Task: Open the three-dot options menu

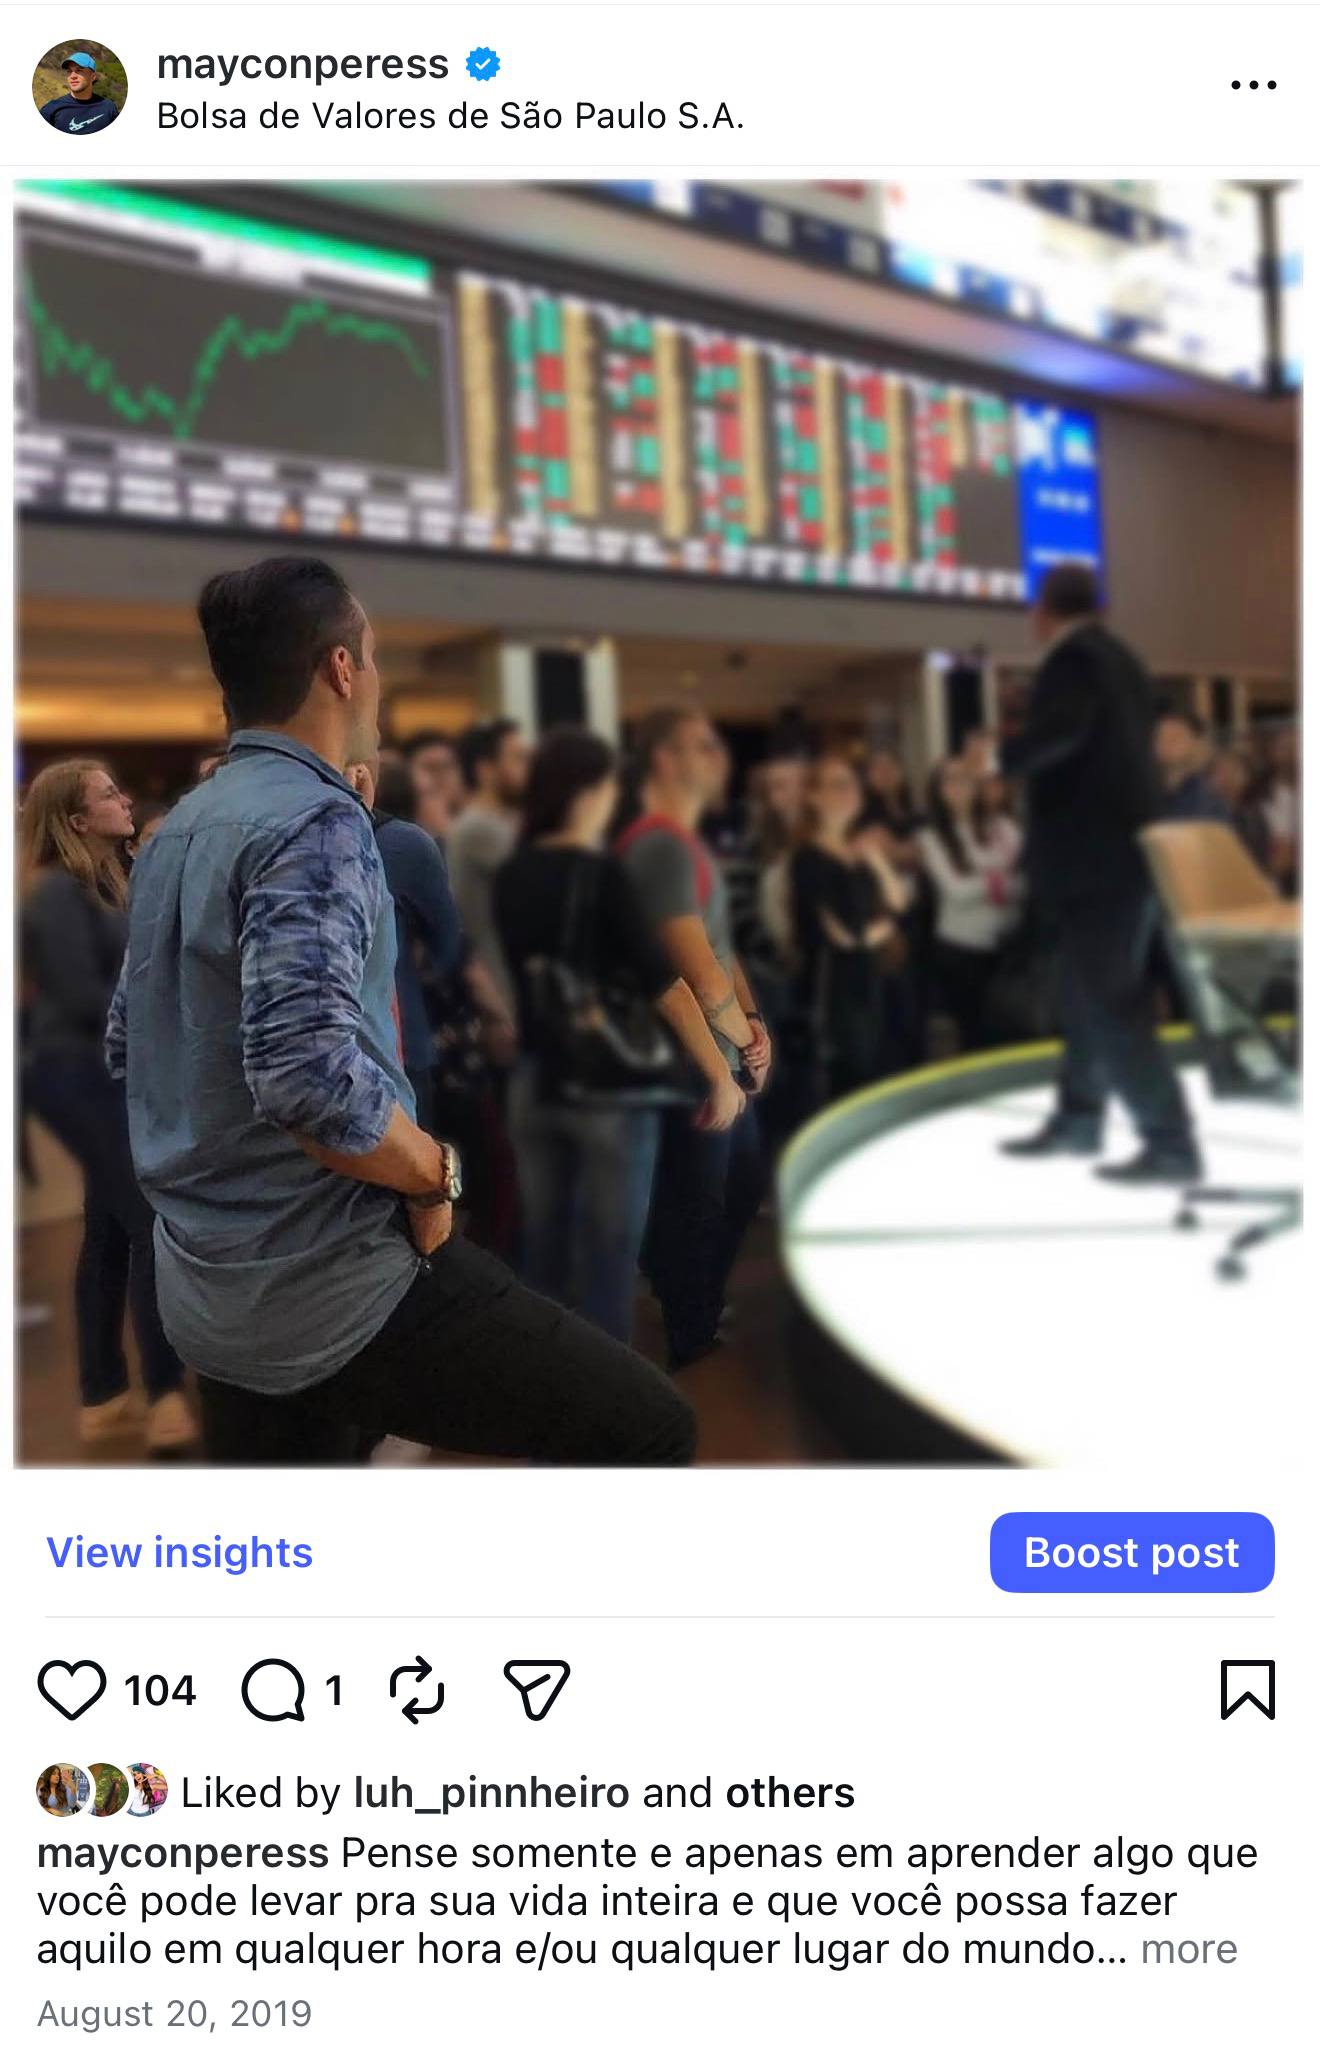Action: pyautogui.click(x=1254, y=86)
